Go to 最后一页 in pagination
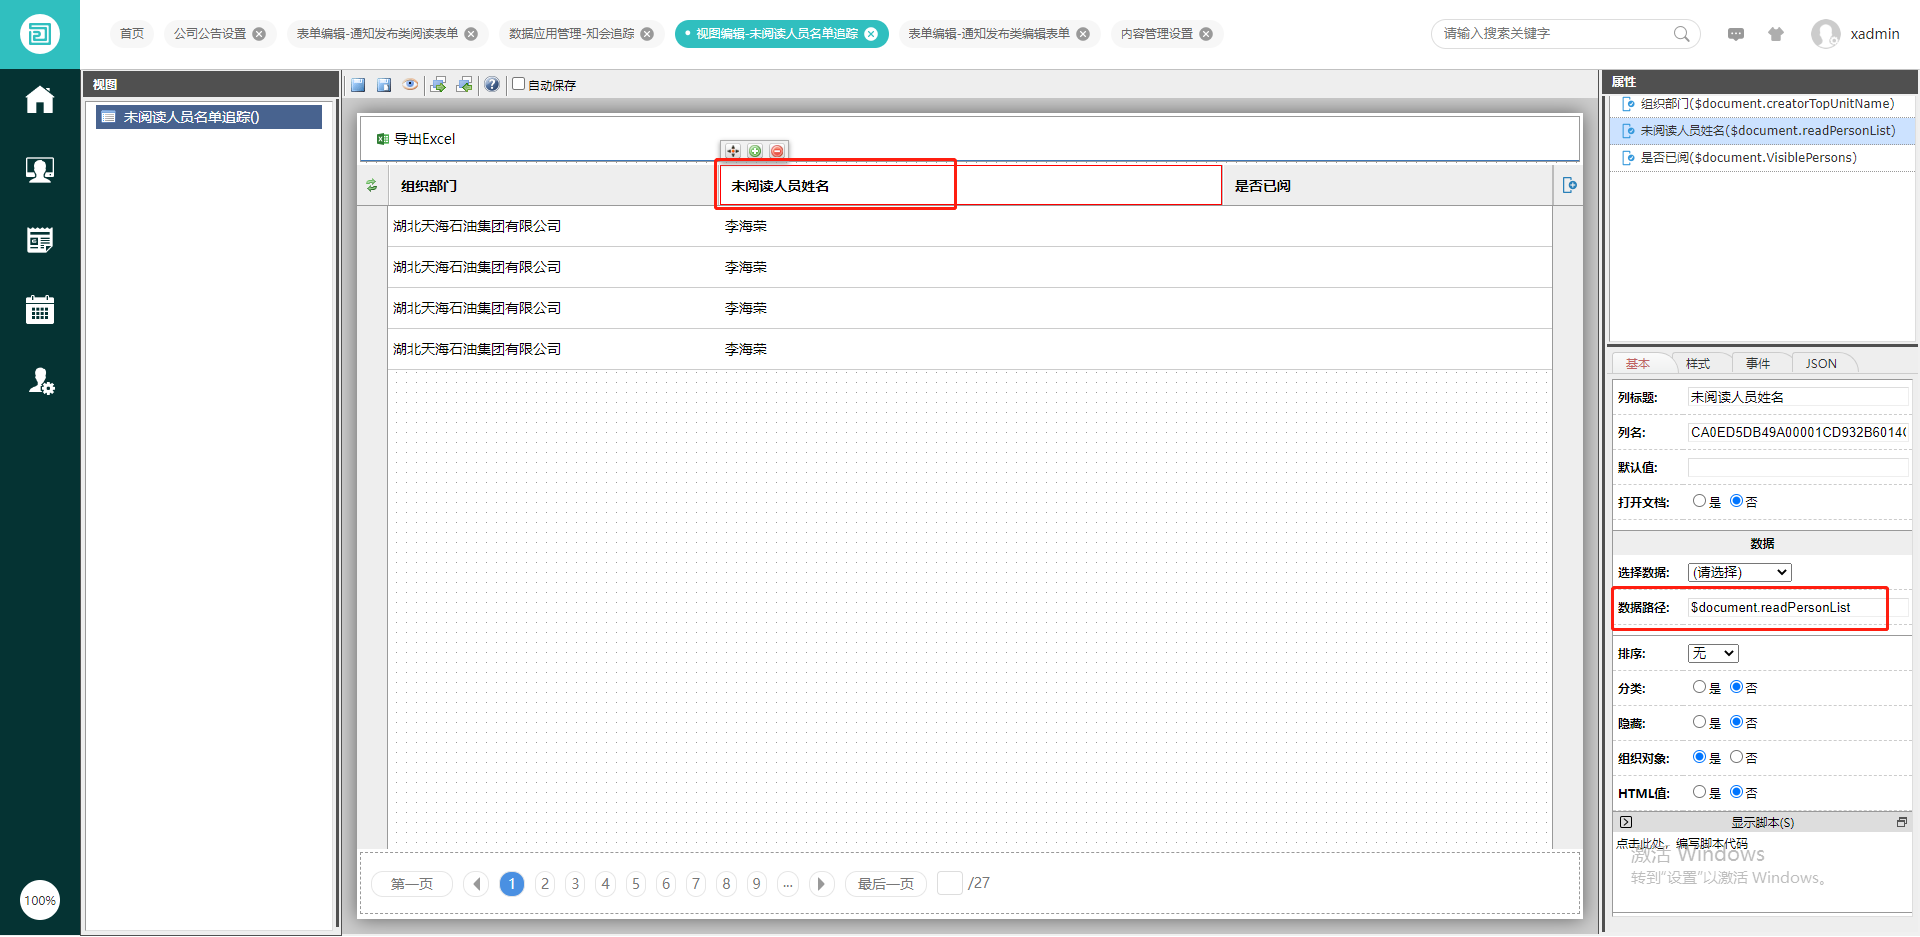The image size is (1920, 937). (x=885, y=884)
